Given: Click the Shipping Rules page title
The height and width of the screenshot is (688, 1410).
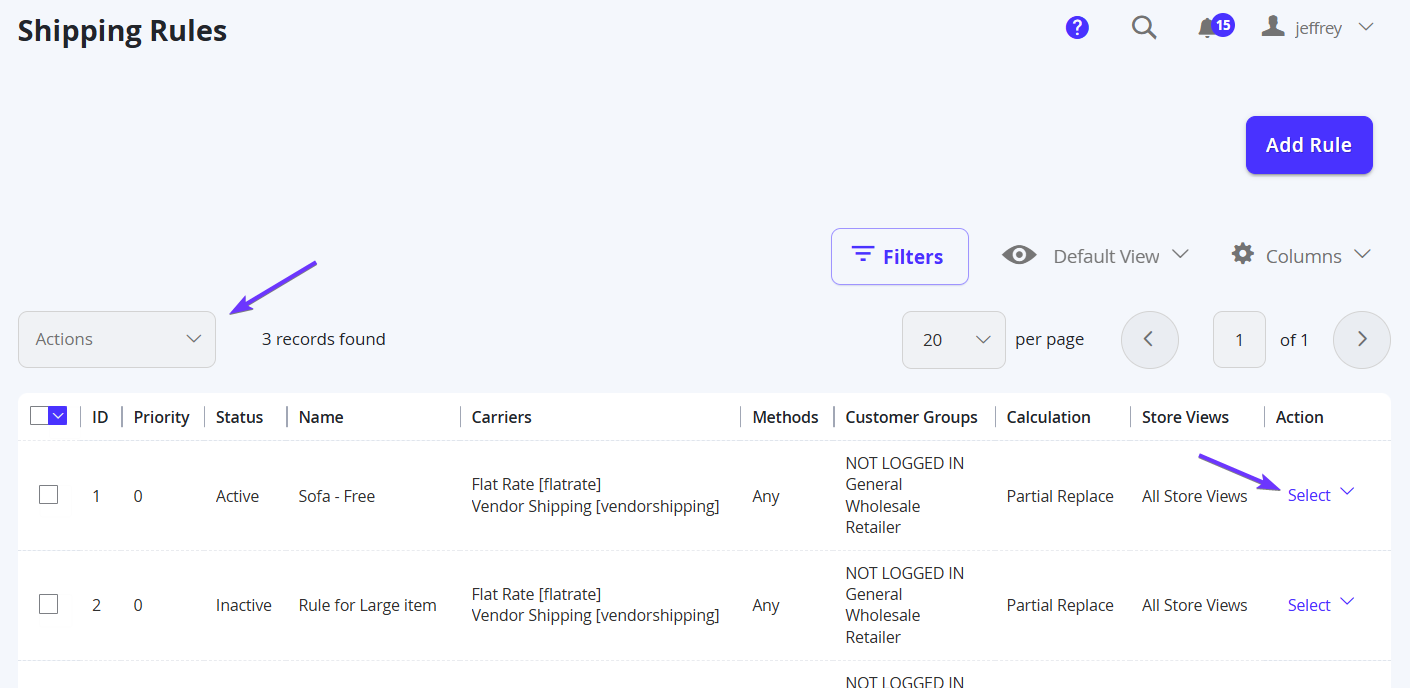Looking at the screenshot, I should [x=123, y=31].
